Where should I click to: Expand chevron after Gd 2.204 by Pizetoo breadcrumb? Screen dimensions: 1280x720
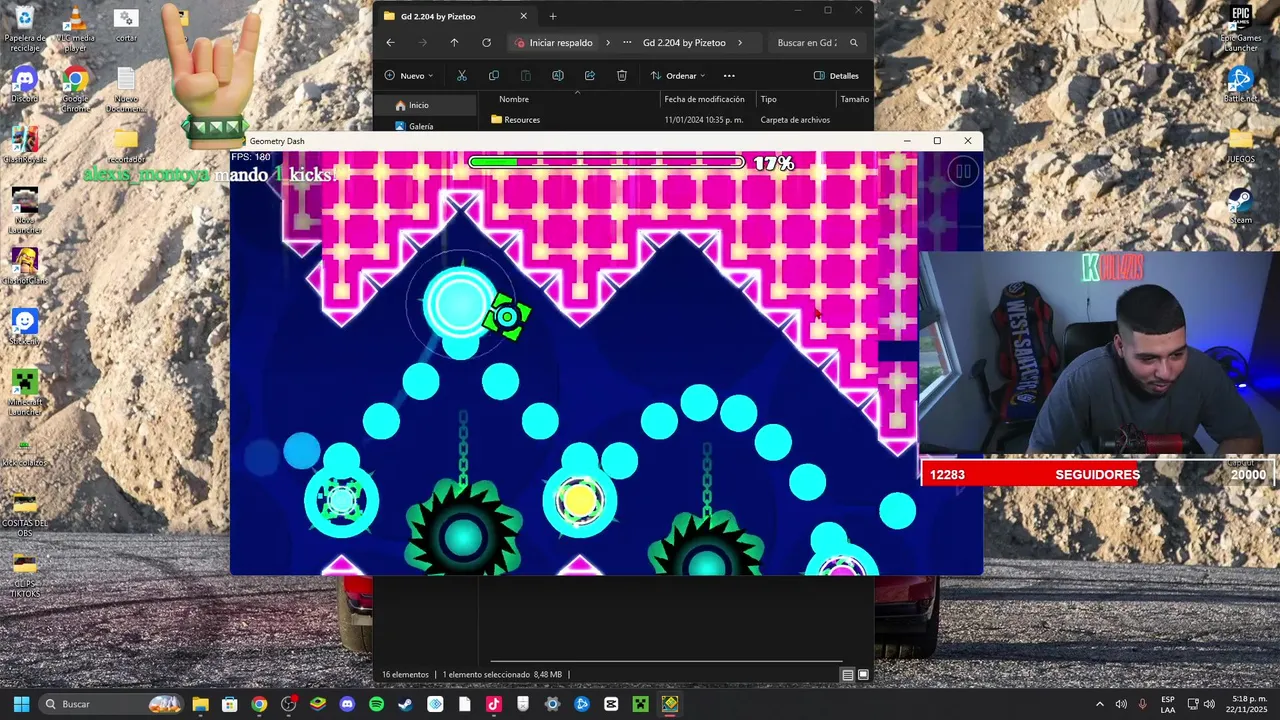740,43
